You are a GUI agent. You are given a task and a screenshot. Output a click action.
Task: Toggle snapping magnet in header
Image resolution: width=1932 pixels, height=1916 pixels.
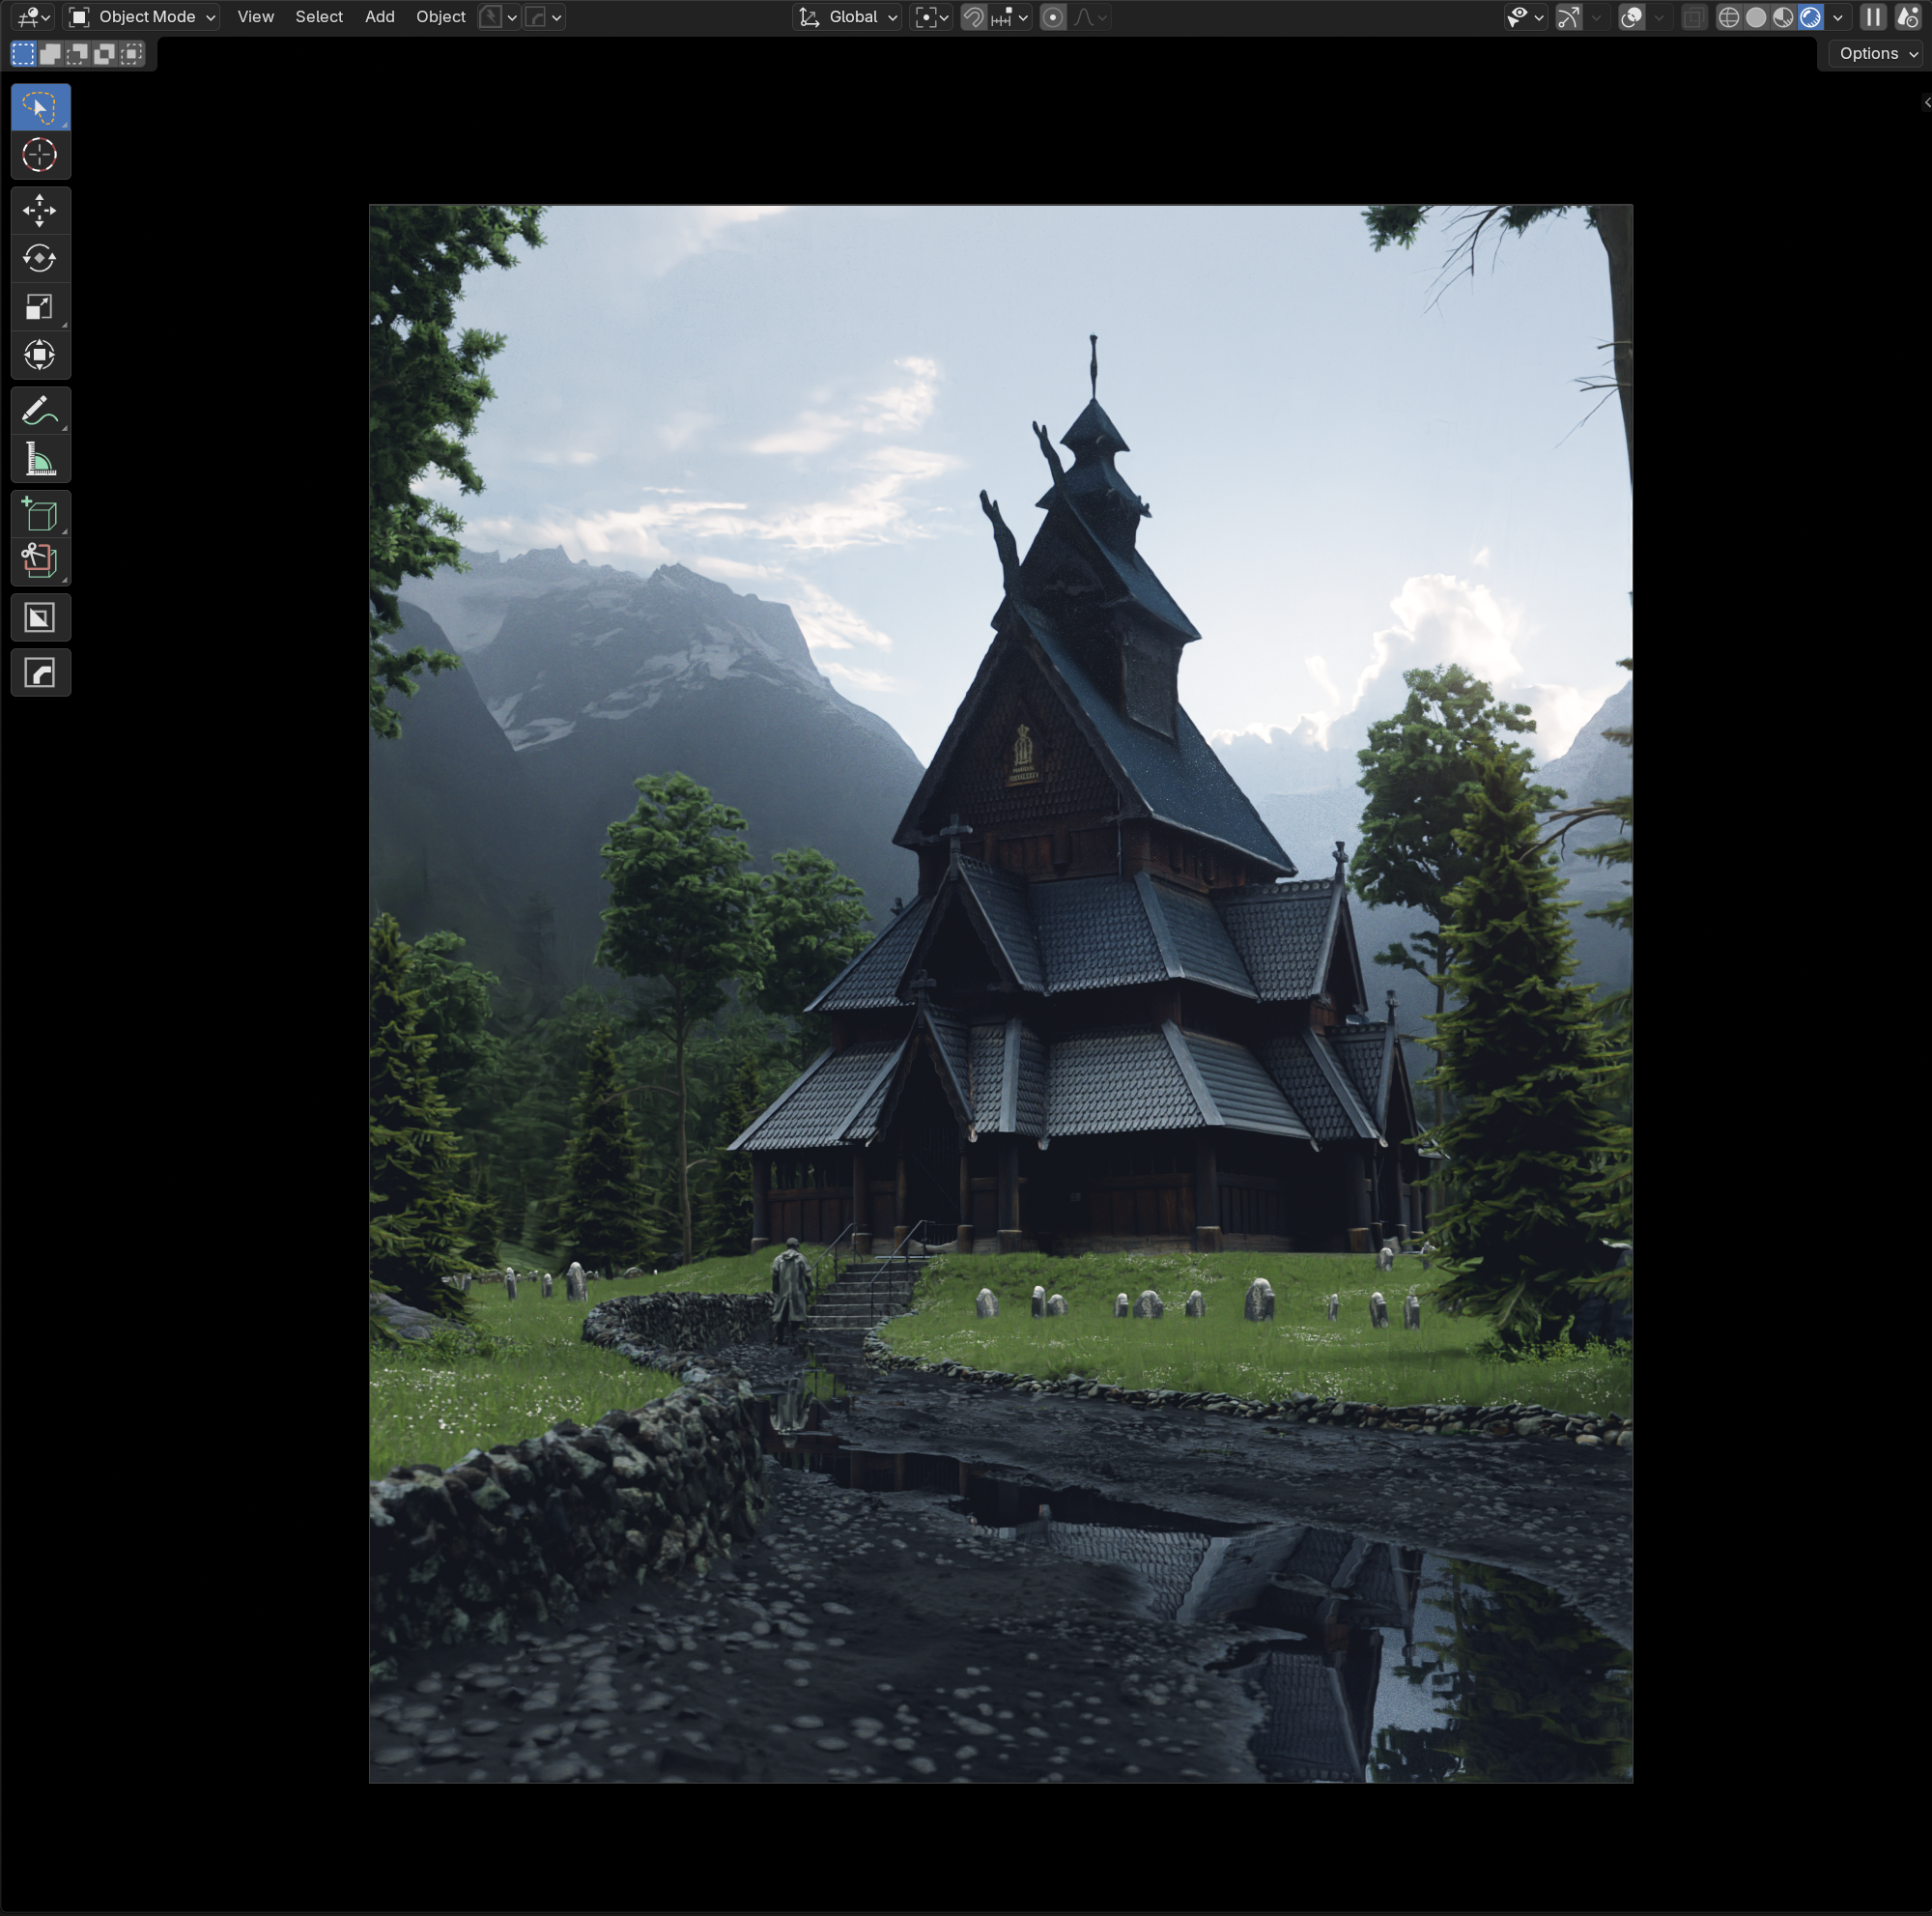[x=973, y=17]
